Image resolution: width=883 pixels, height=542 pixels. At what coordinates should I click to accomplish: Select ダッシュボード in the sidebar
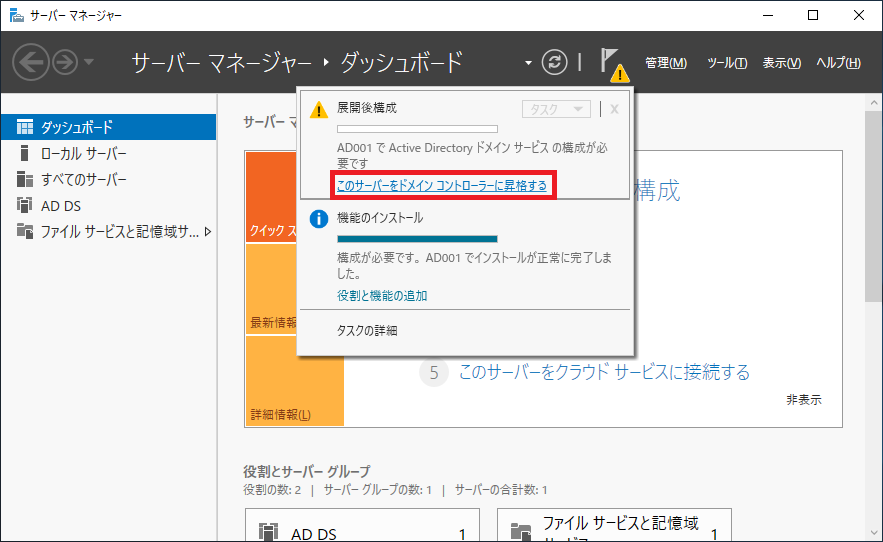click(108, 127)
